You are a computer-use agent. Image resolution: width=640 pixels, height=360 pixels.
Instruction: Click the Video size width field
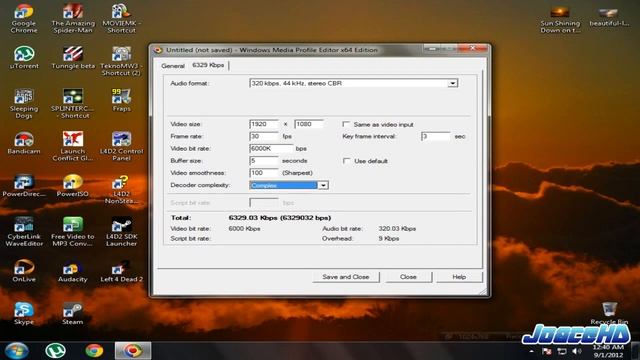click(x=264, y=124)
